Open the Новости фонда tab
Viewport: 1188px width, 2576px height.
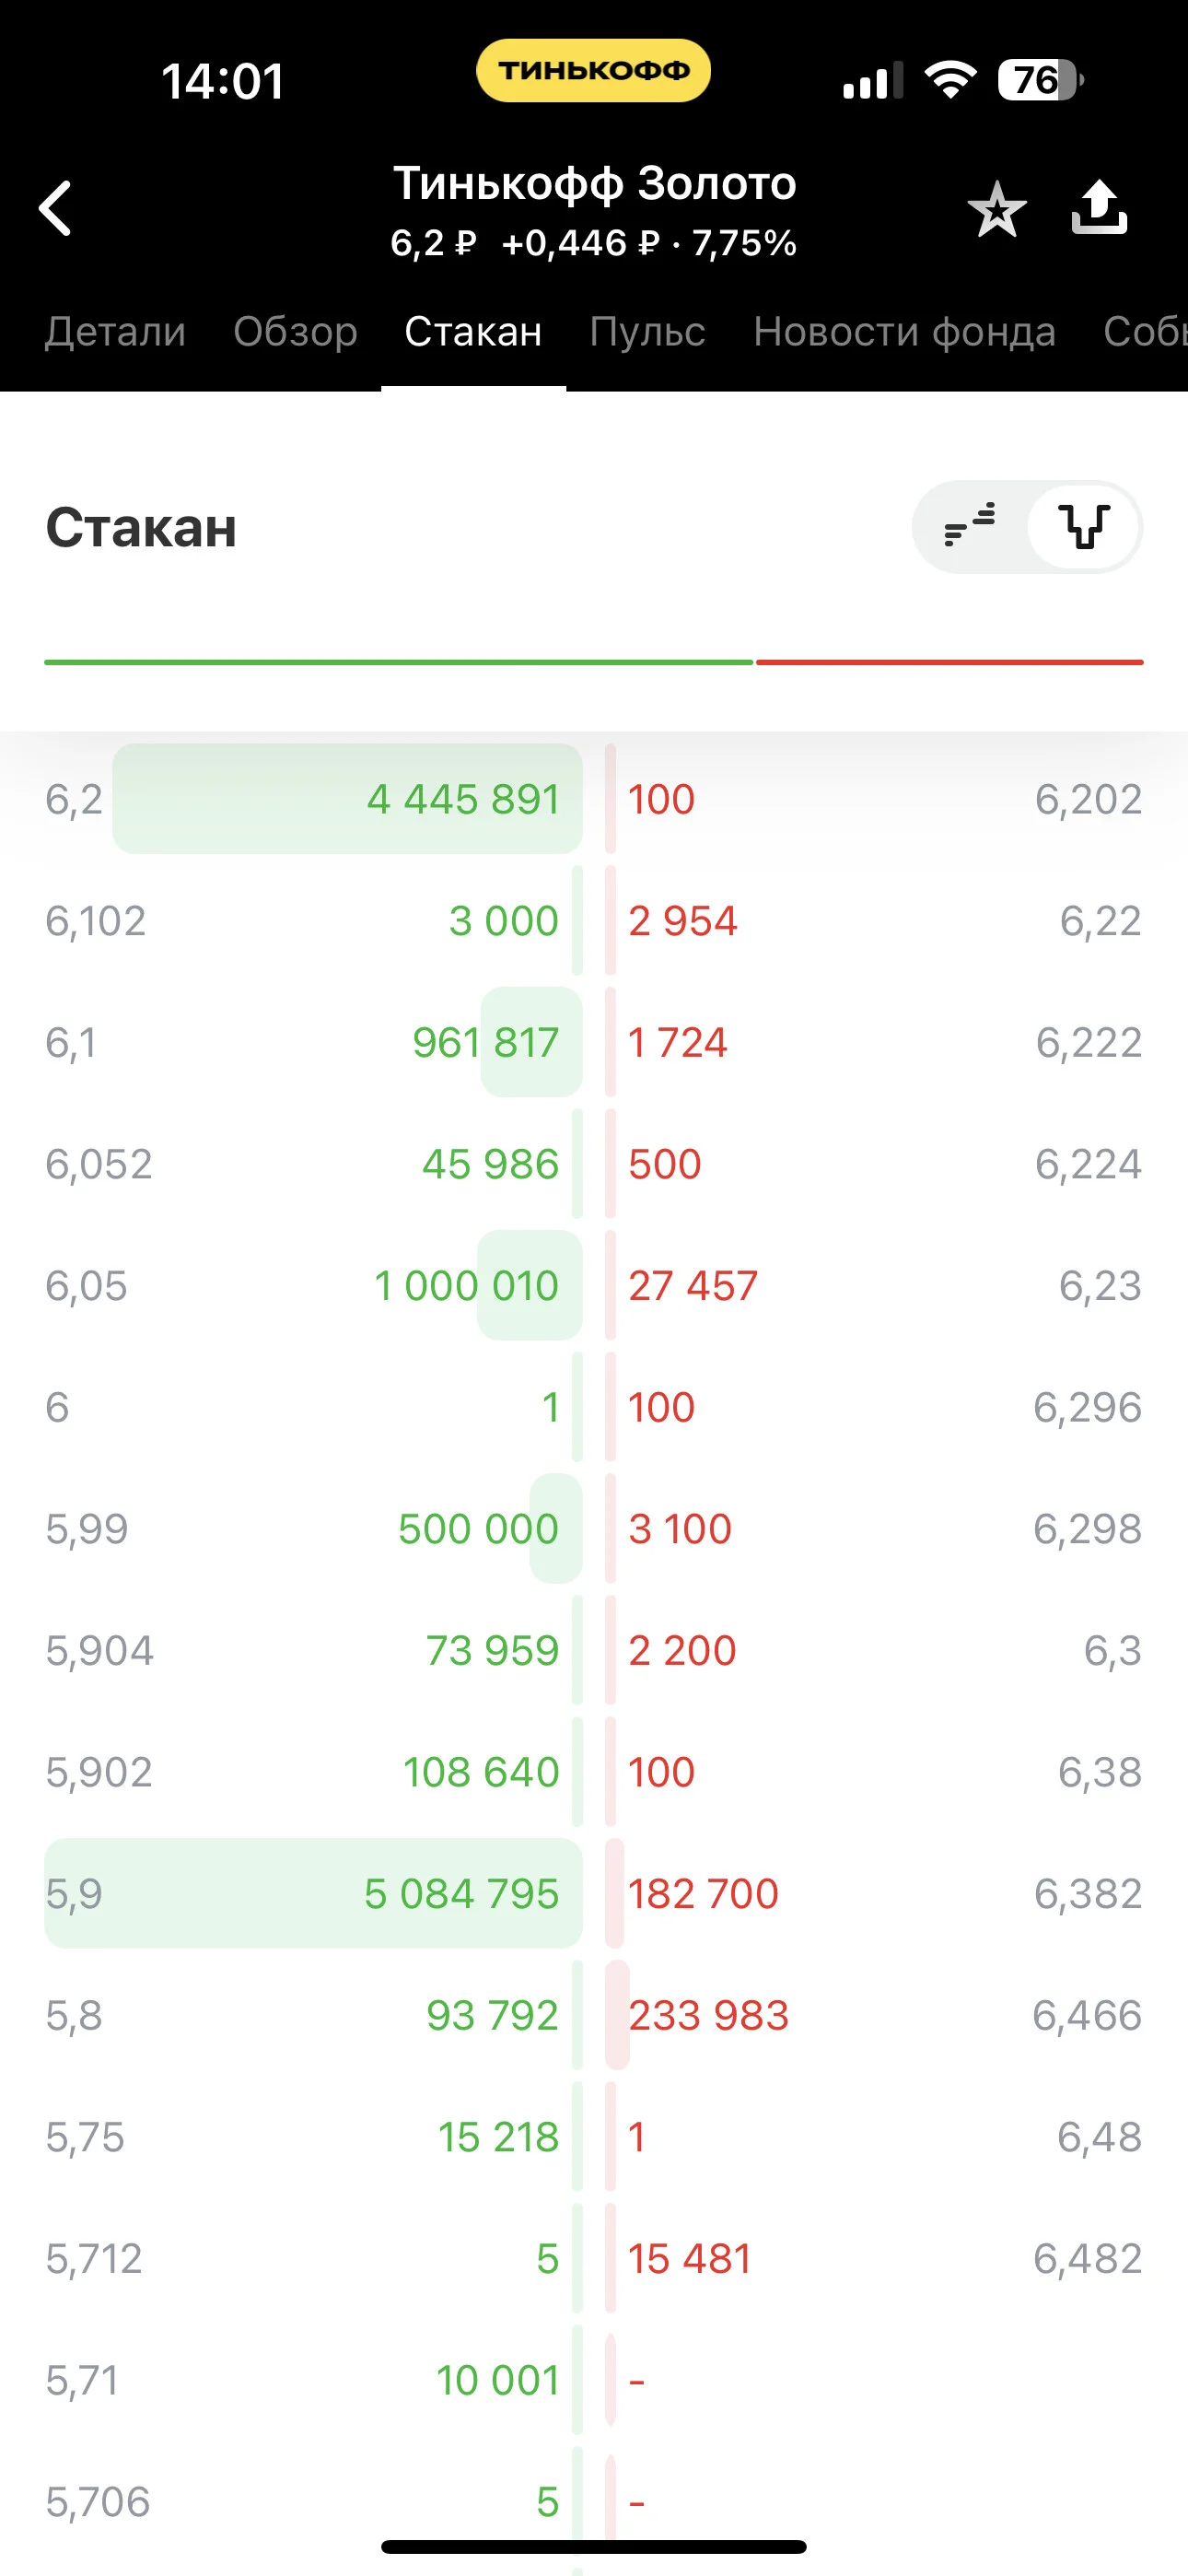point(904,331)
